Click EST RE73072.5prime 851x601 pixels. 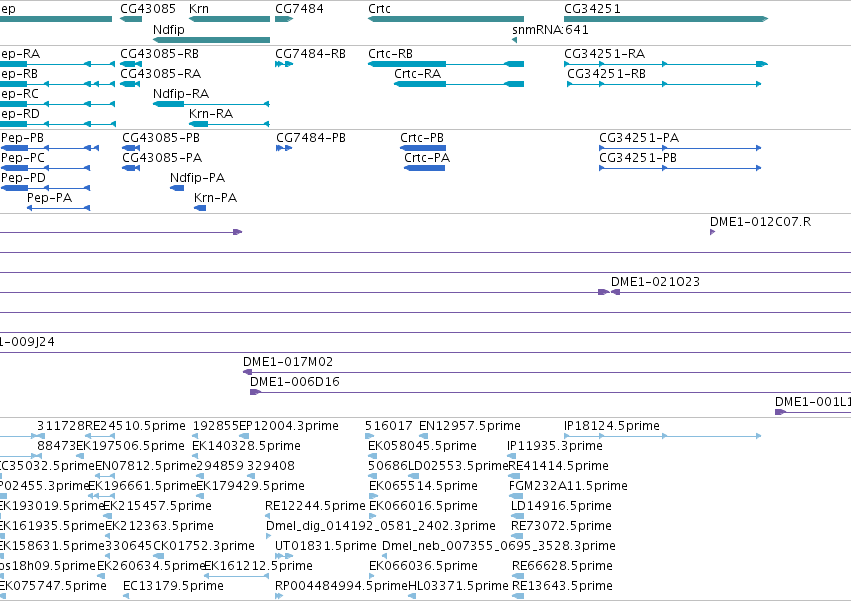tap(561, 526)
